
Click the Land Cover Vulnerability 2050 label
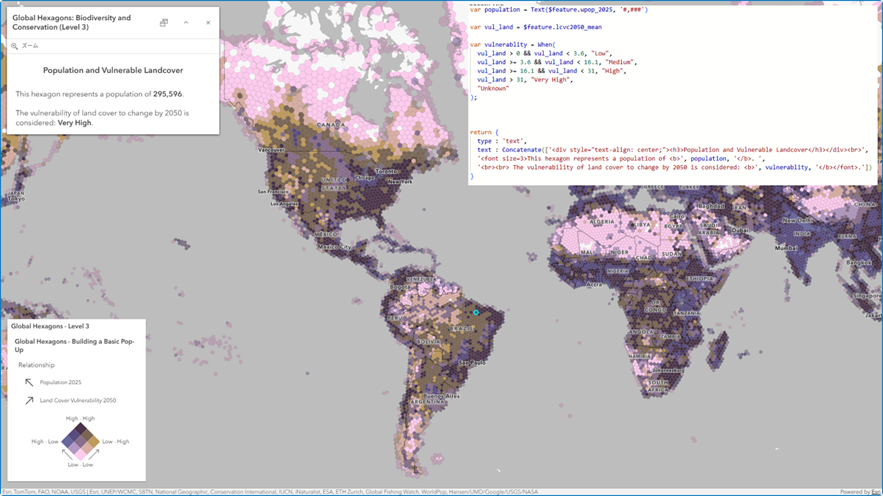[78, 400]
